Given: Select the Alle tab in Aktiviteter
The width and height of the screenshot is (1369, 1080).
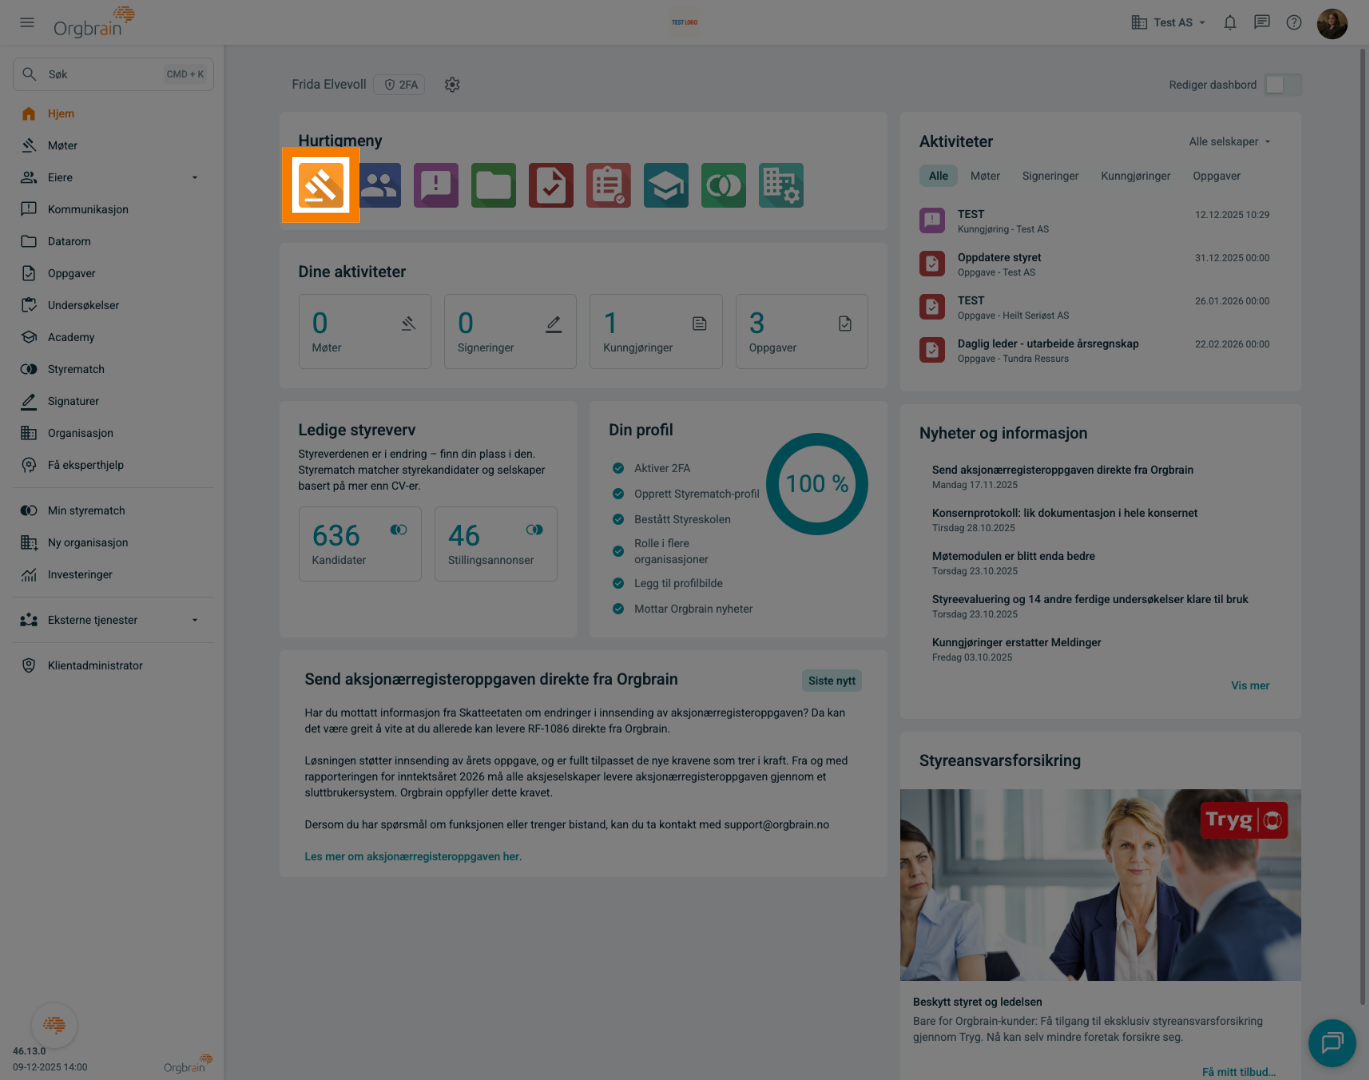Looking at the screenshot, I should [938, 176].
